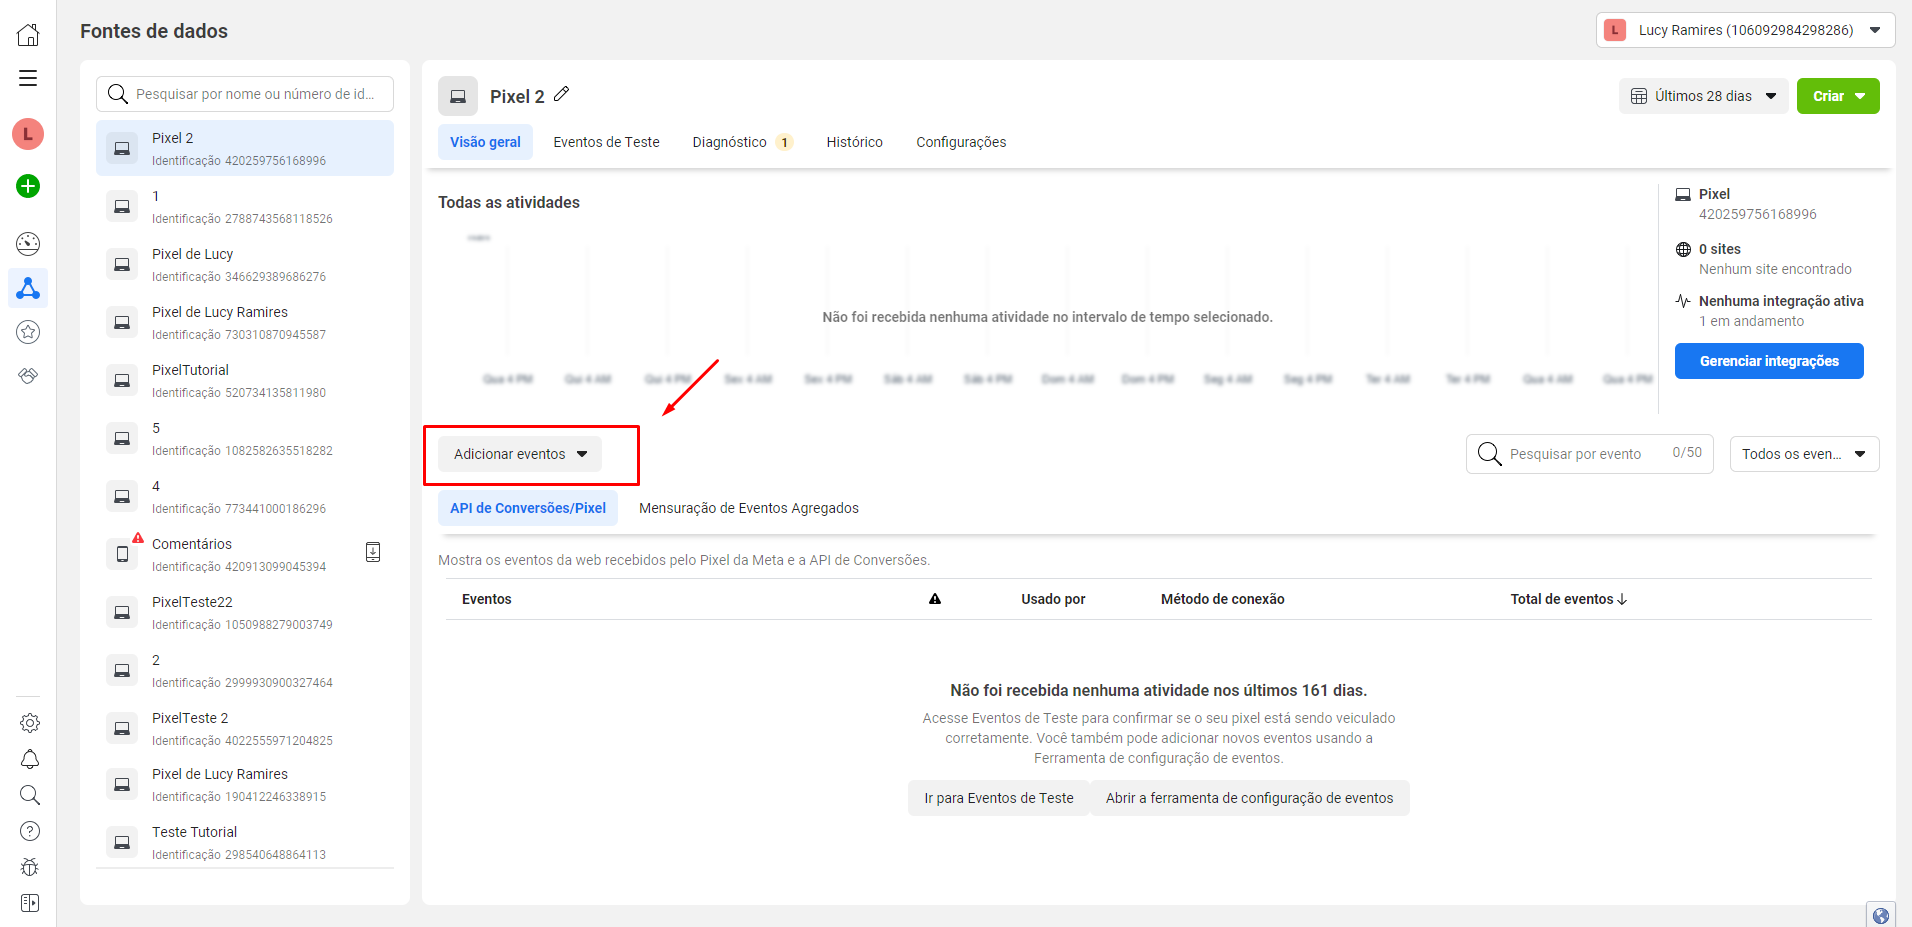Open the Todos os eventos filter dropdown

pos(1804,454)
